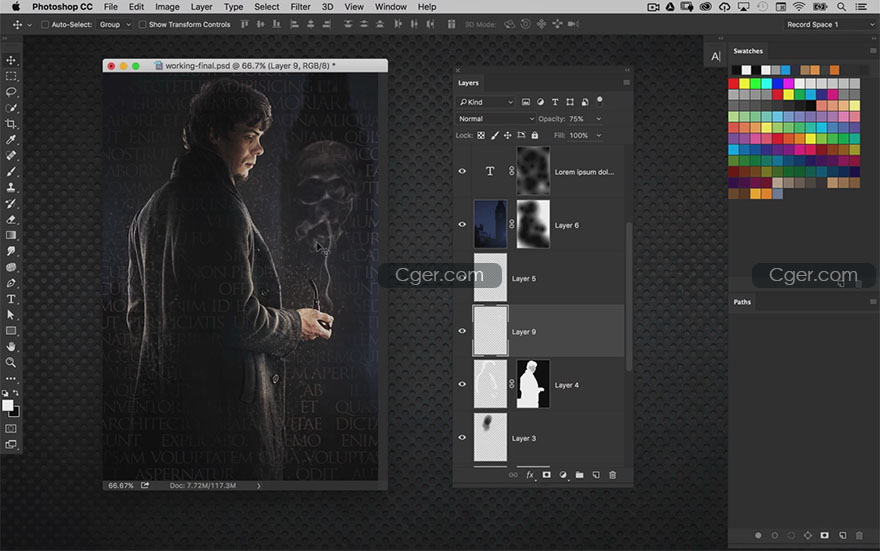Open the Filter menu

[x=300, y=7]
